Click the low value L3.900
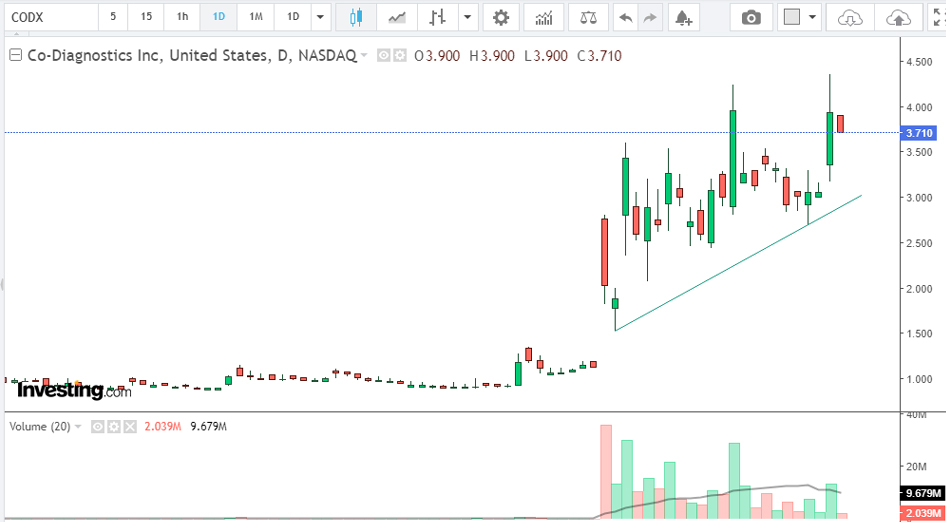The height and width of the screenshot is (522, 946). (x=545, y=56)
